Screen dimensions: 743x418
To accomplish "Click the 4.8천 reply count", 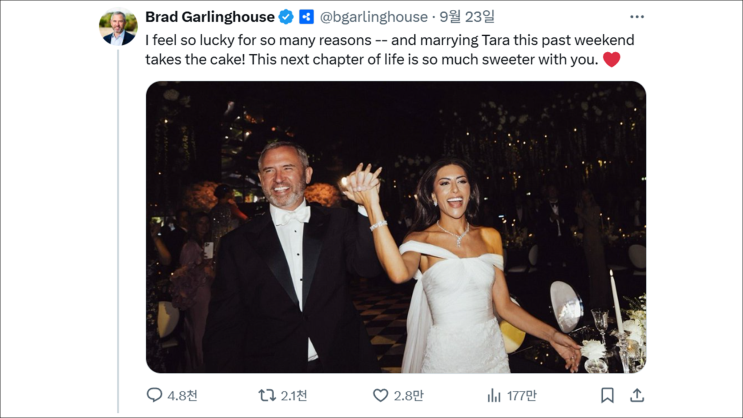I will [180, 395].
